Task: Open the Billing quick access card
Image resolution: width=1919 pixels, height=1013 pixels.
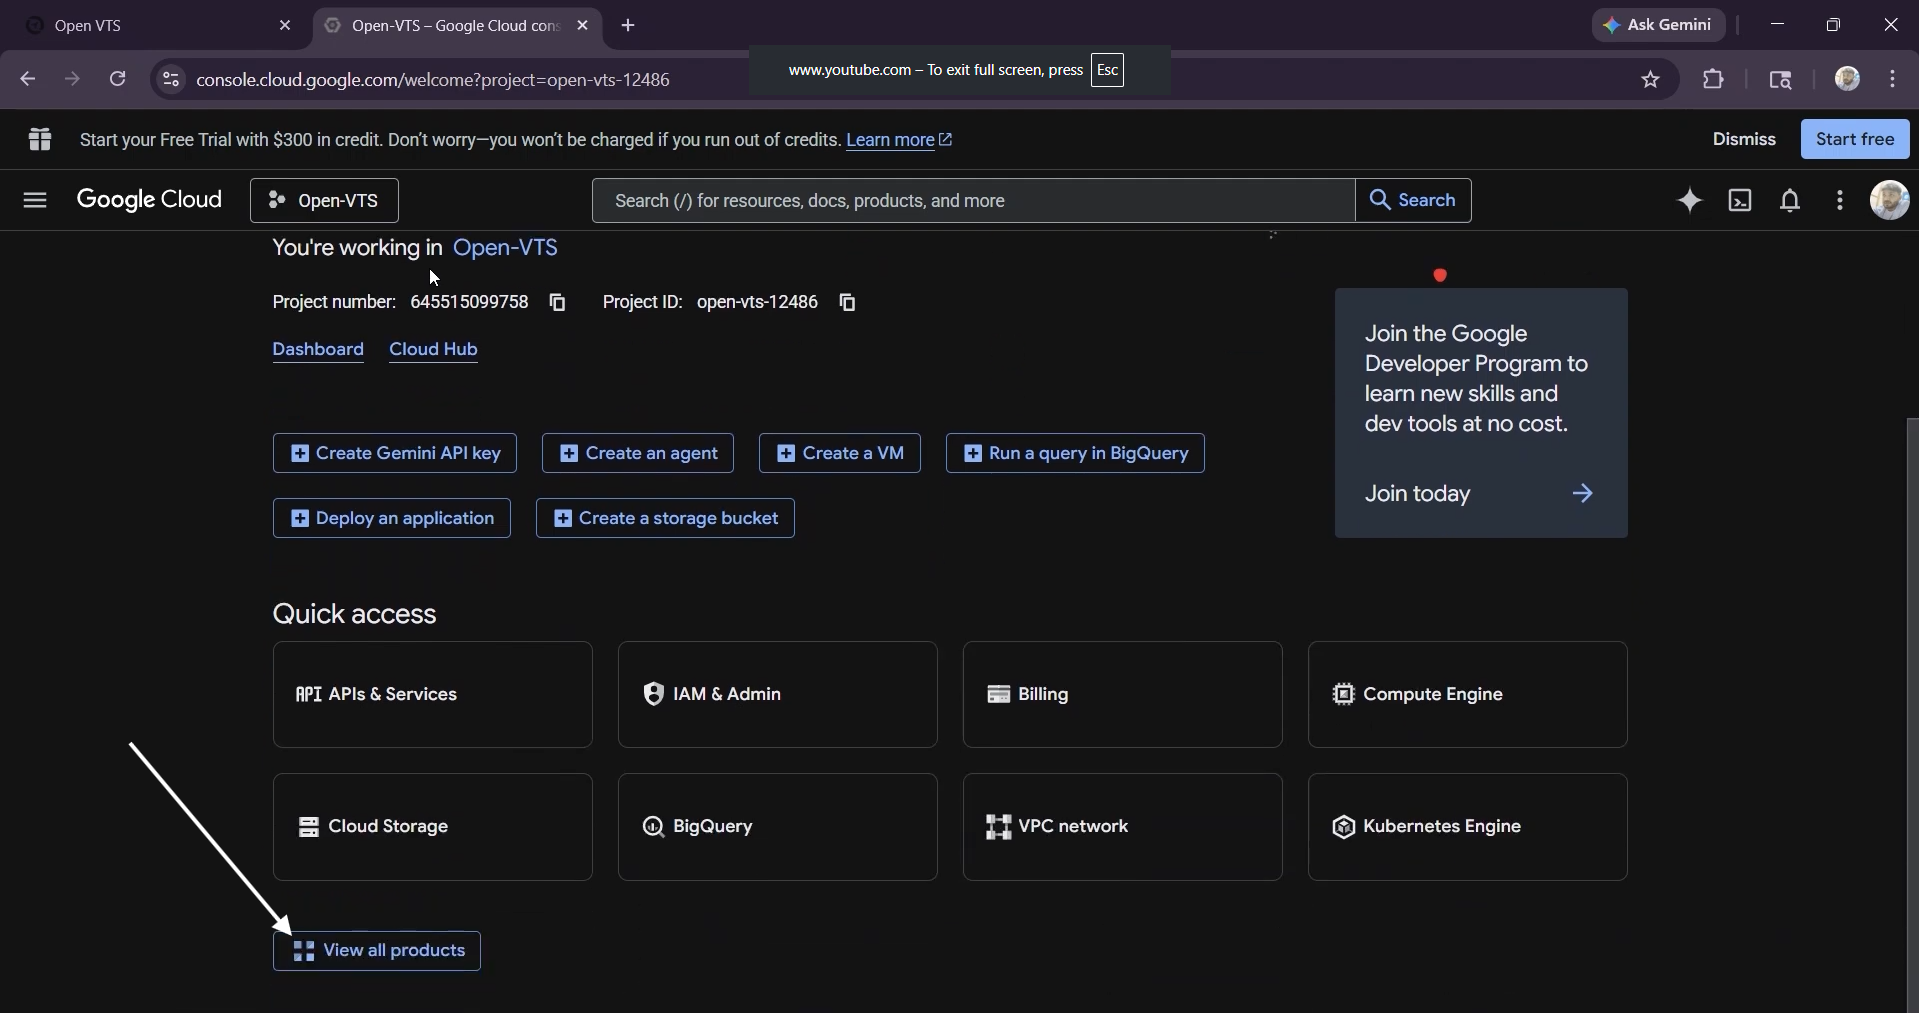Action: (x=1123, y=695)
